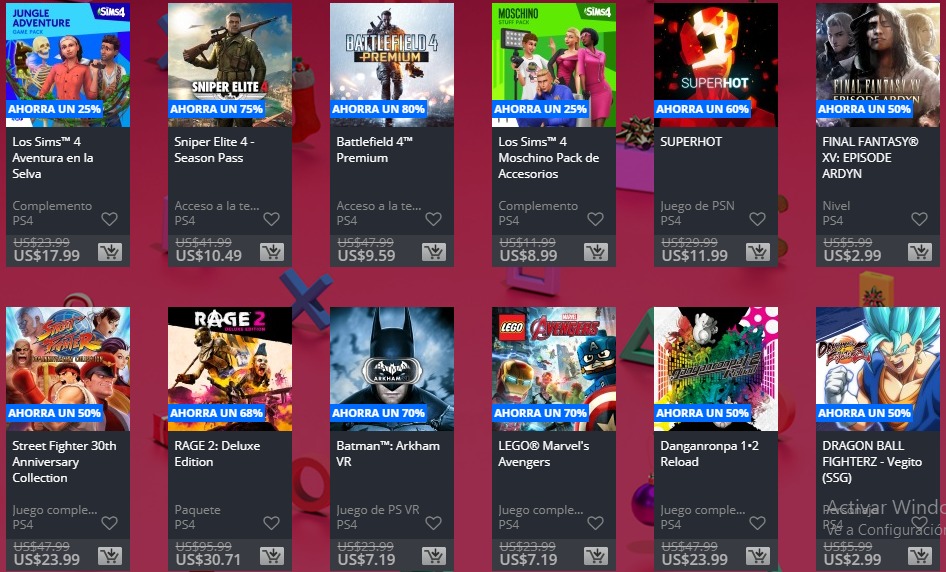
Task: Open the Street Fighter 30th Anniversary cover image
Action: coord(68,369)
